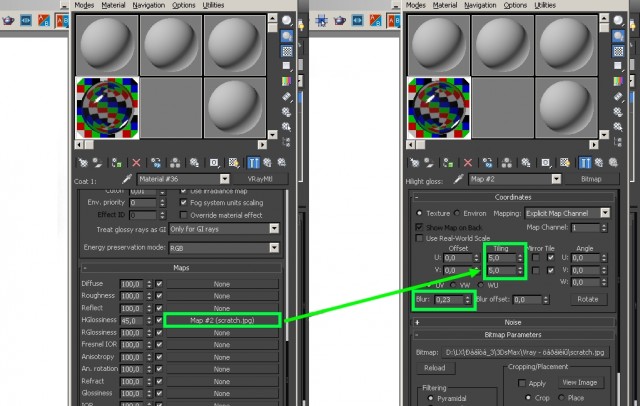Click Go to Parent in right Bitmap editor
Screen dimensions: 640x406
tap(599, 163)
